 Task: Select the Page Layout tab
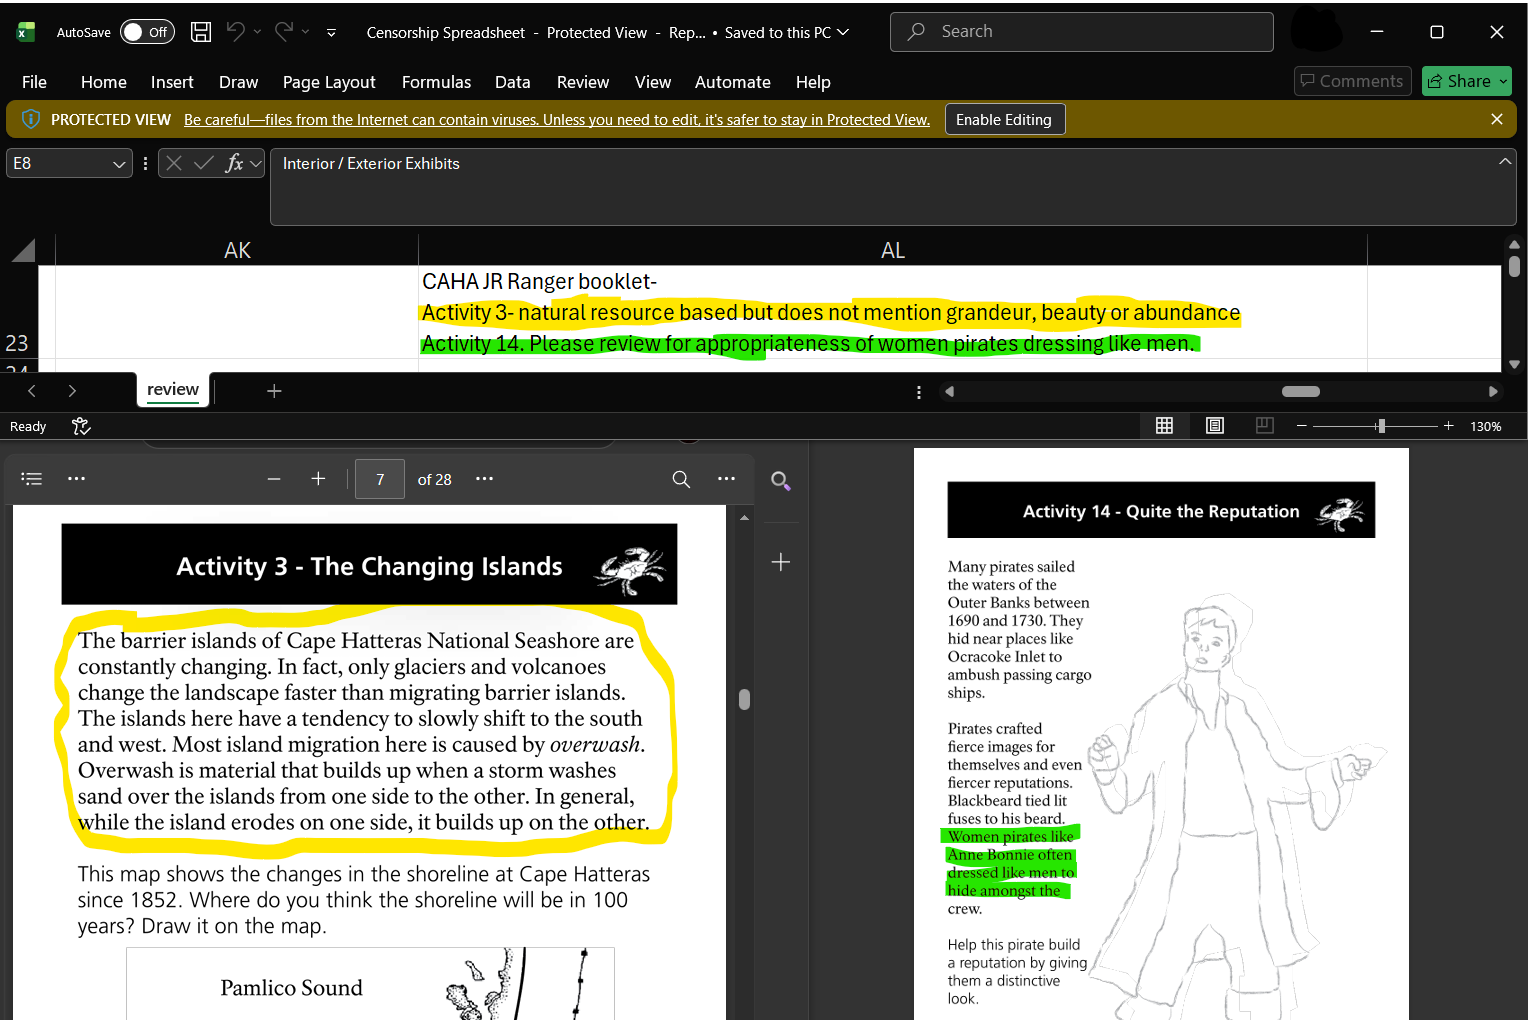329,82
